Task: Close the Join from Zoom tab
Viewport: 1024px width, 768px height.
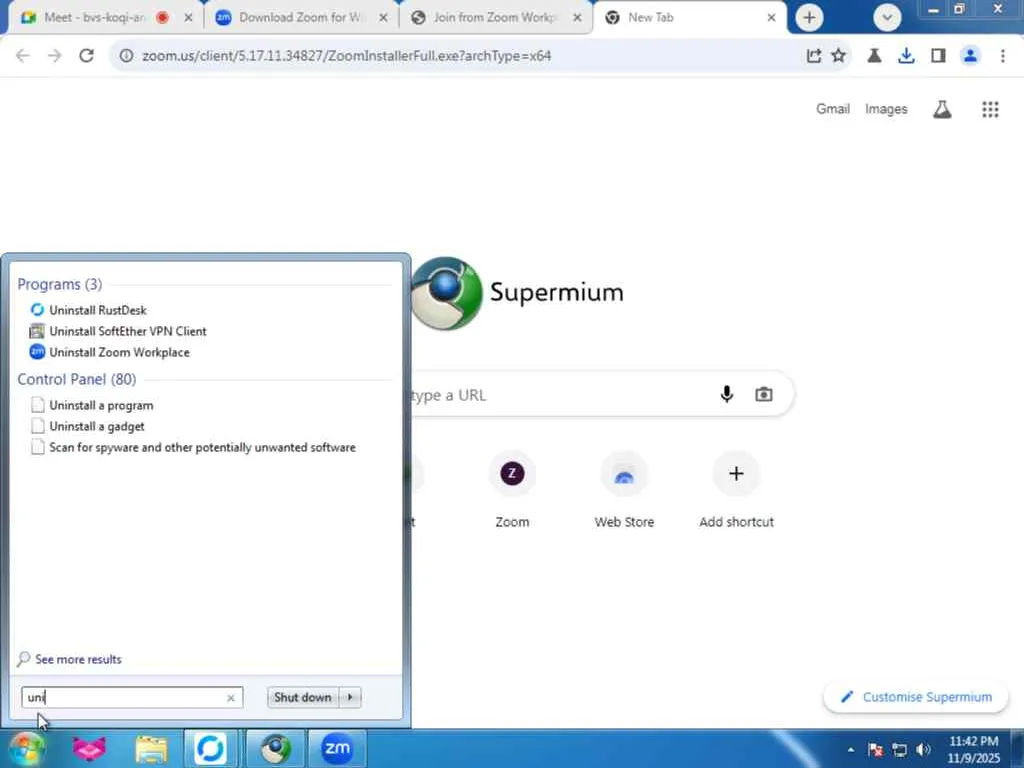Action: [577, 18]
